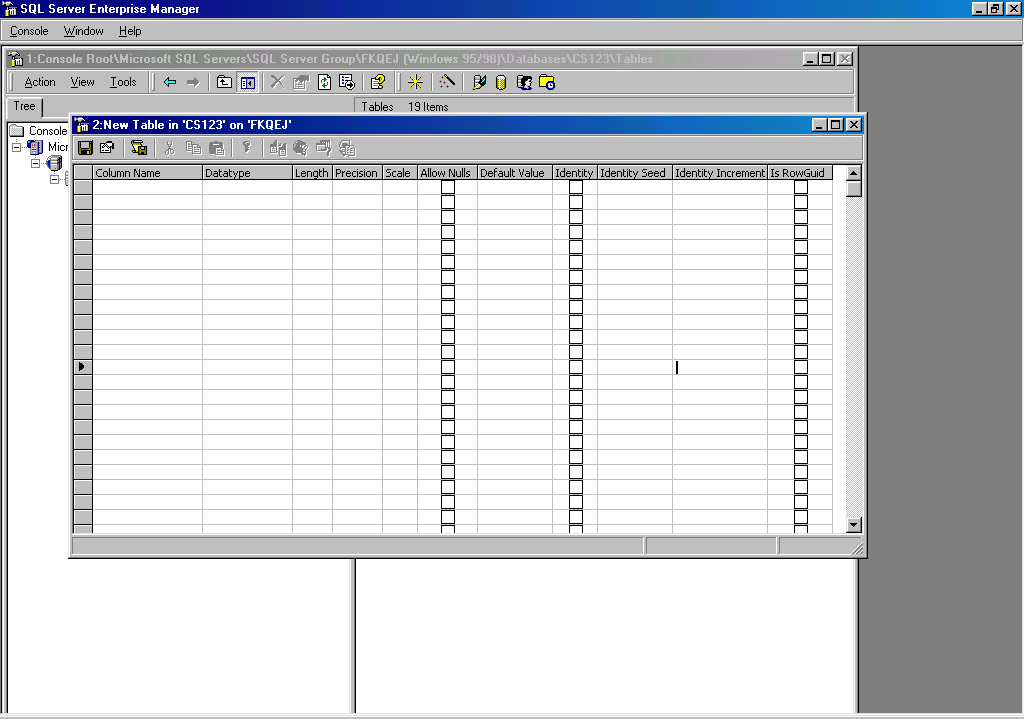
Task: Set primary key with the key icon
Action: (247, 148)
